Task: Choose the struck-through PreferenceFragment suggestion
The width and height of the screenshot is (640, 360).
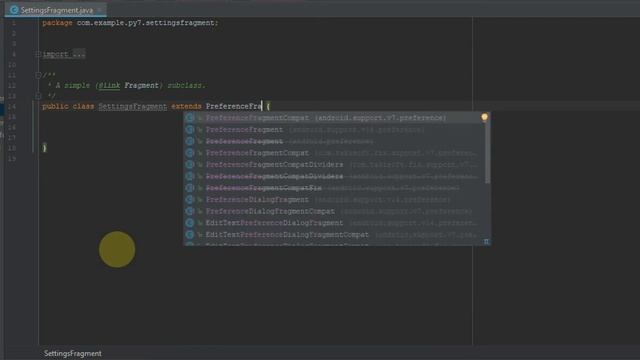Action: (334, 141)
